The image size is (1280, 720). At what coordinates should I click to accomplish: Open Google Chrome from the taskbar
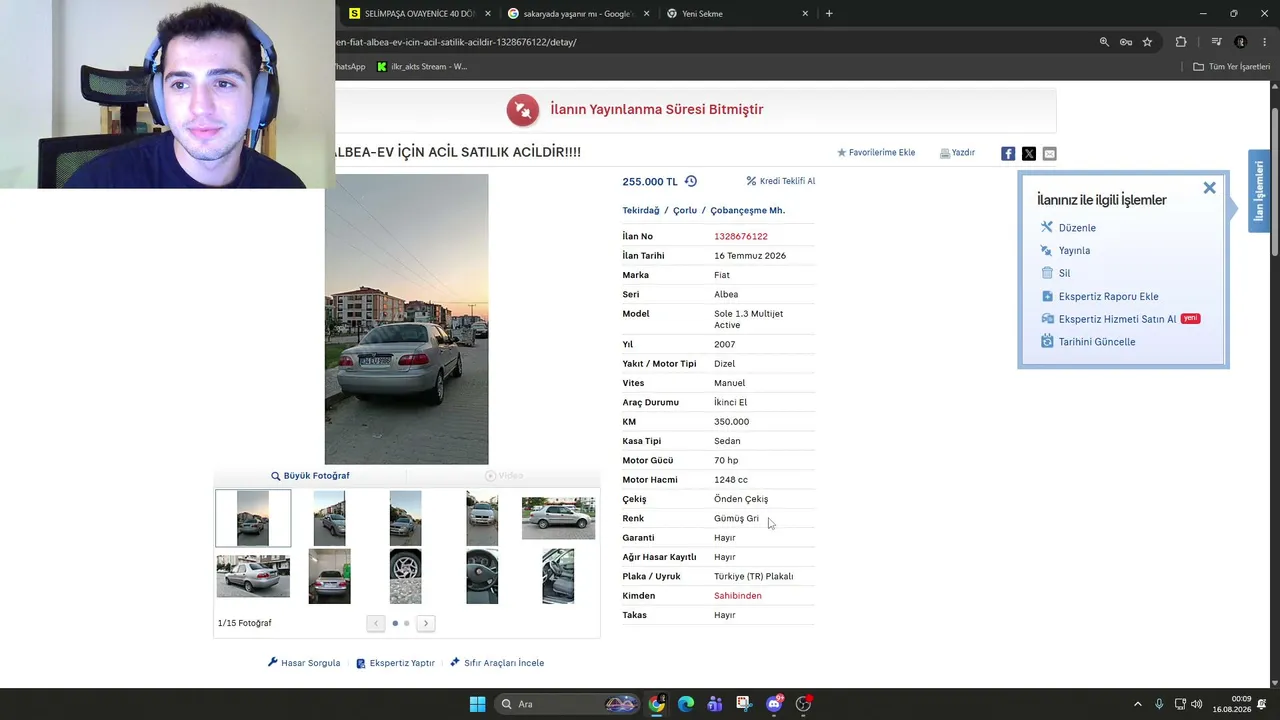(656, 704)
